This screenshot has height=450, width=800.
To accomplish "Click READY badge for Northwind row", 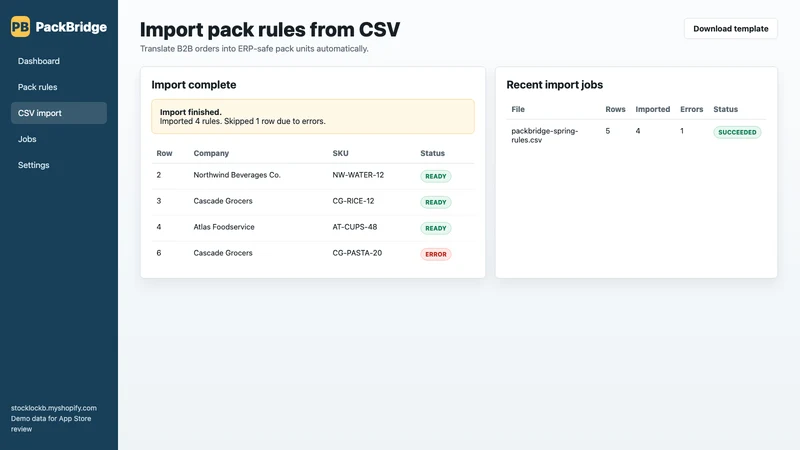I will point(436,176).
